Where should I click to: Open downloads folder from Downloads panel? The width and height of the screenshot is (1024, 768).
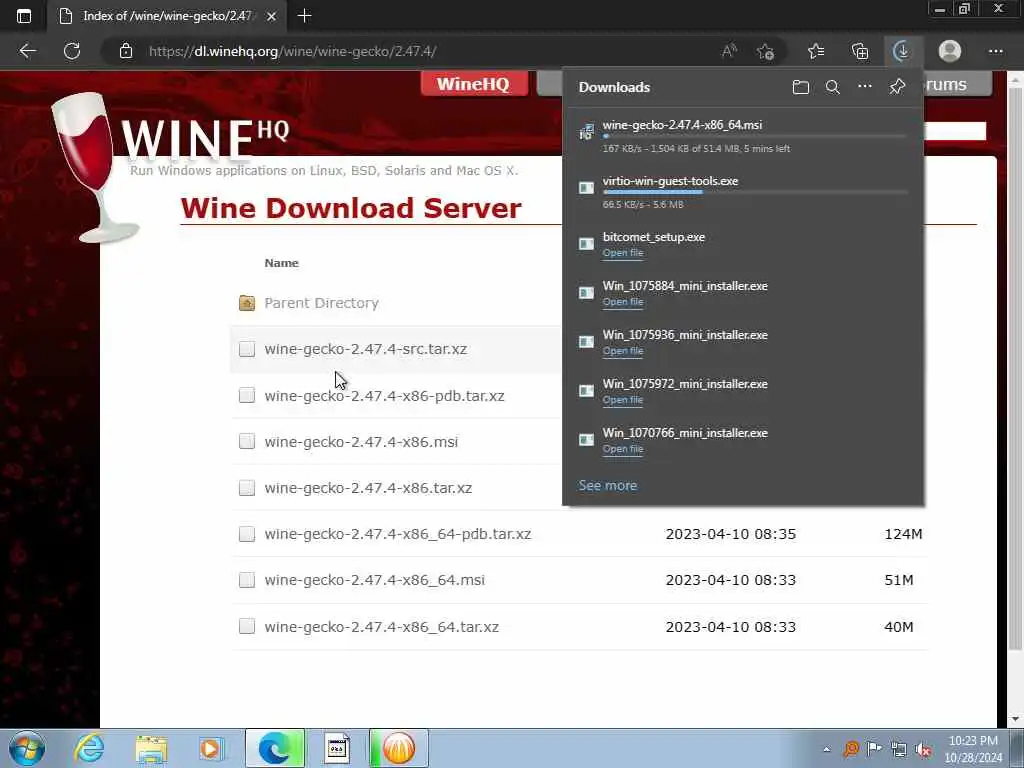tap(801, 87)
